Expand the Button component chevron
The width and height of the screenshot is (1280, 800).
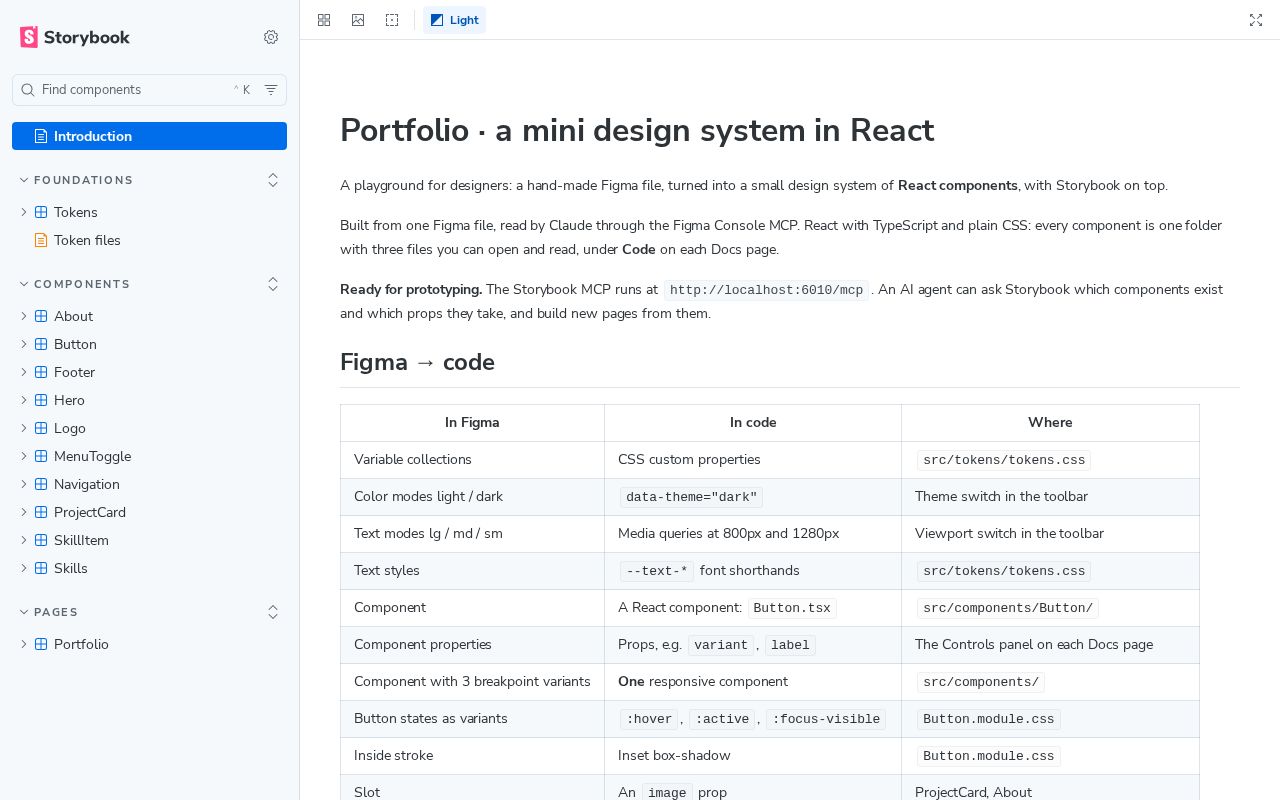tap(24, 344)
